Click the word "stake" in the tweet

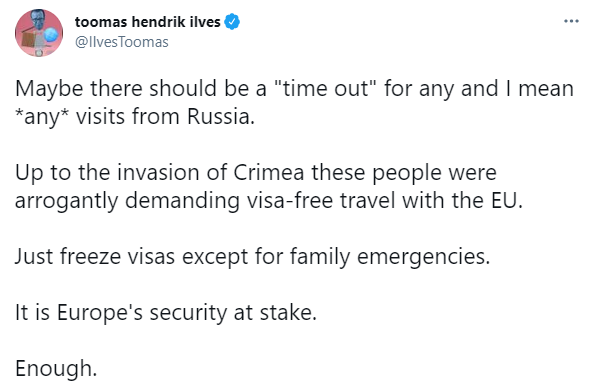(287, 313)
